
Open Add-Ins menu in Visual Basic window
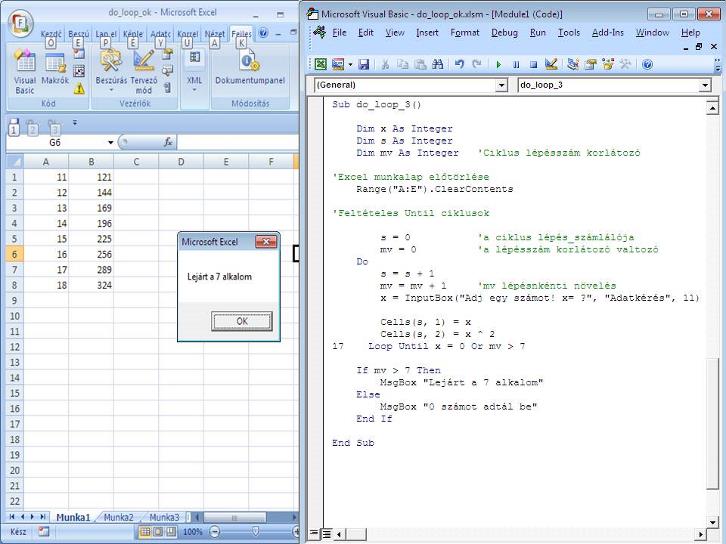[607, 33]
